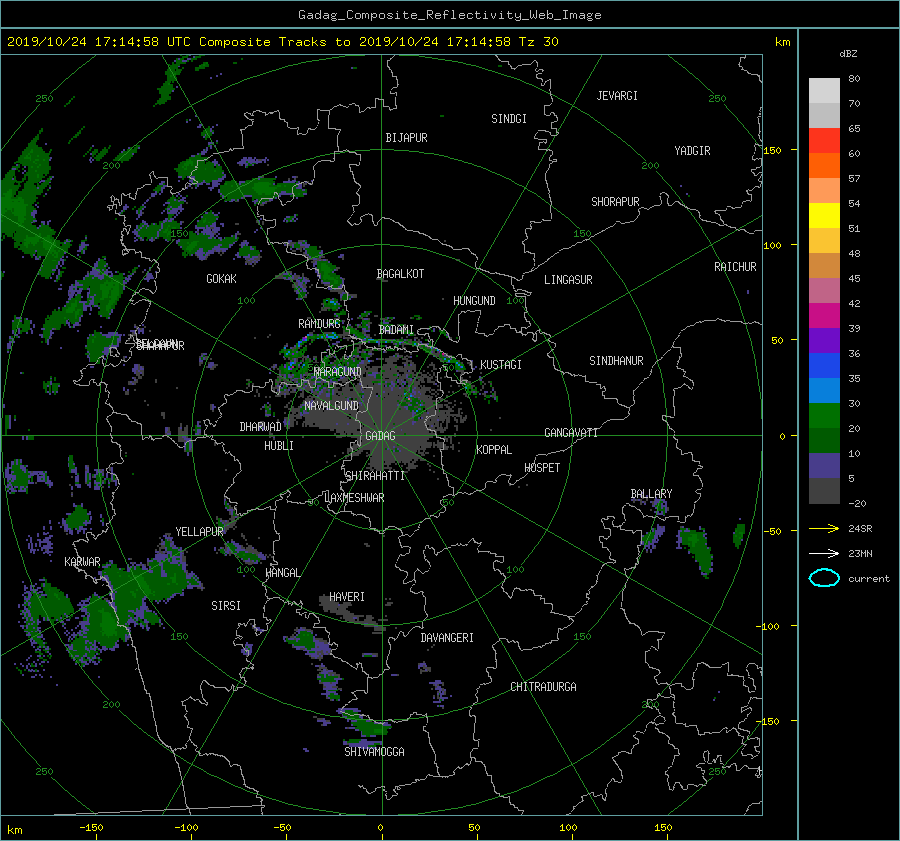Click the KUSTAGI city label
Viewport: 900px width, 841px height.
click(501, 365)
